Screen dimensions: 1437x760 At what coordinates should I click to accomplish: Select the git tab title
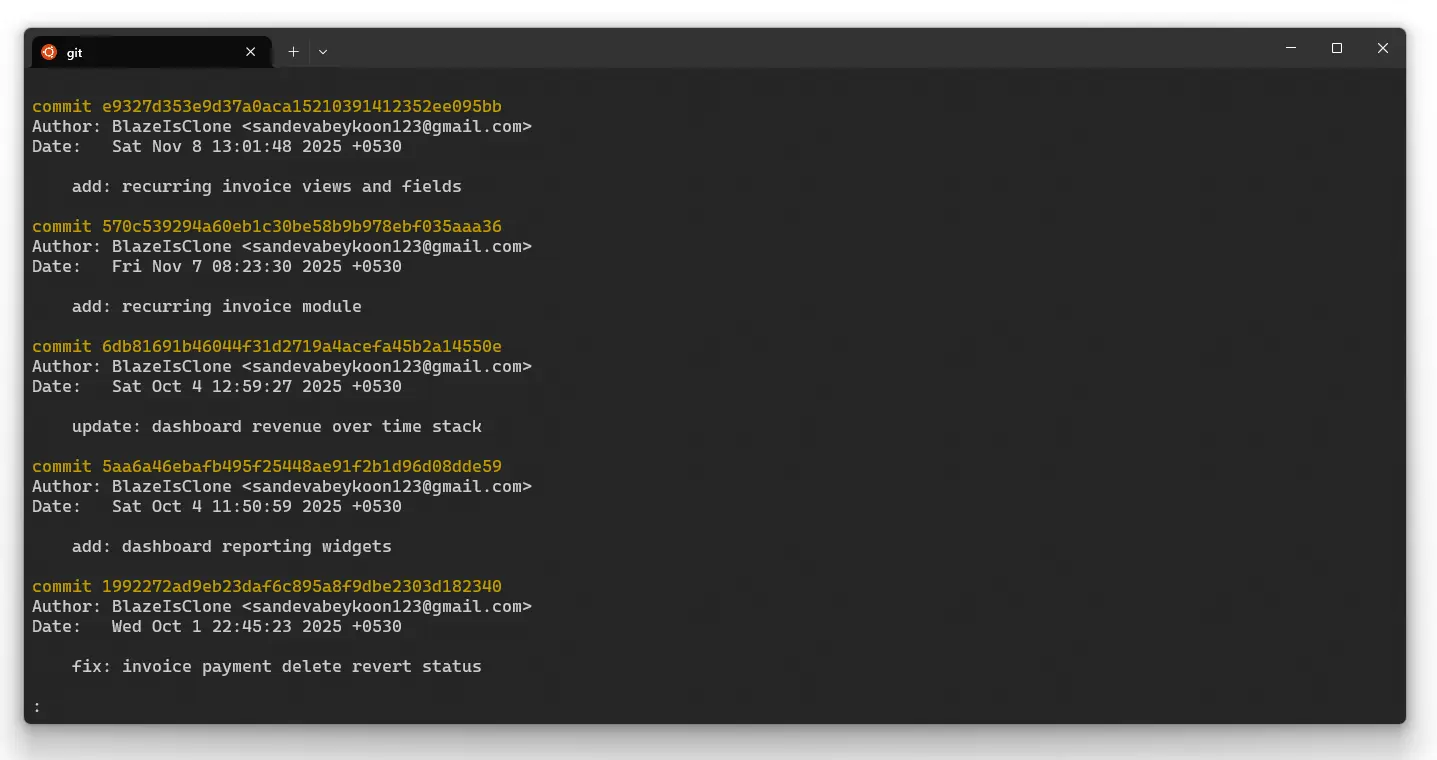coord(75,53)
